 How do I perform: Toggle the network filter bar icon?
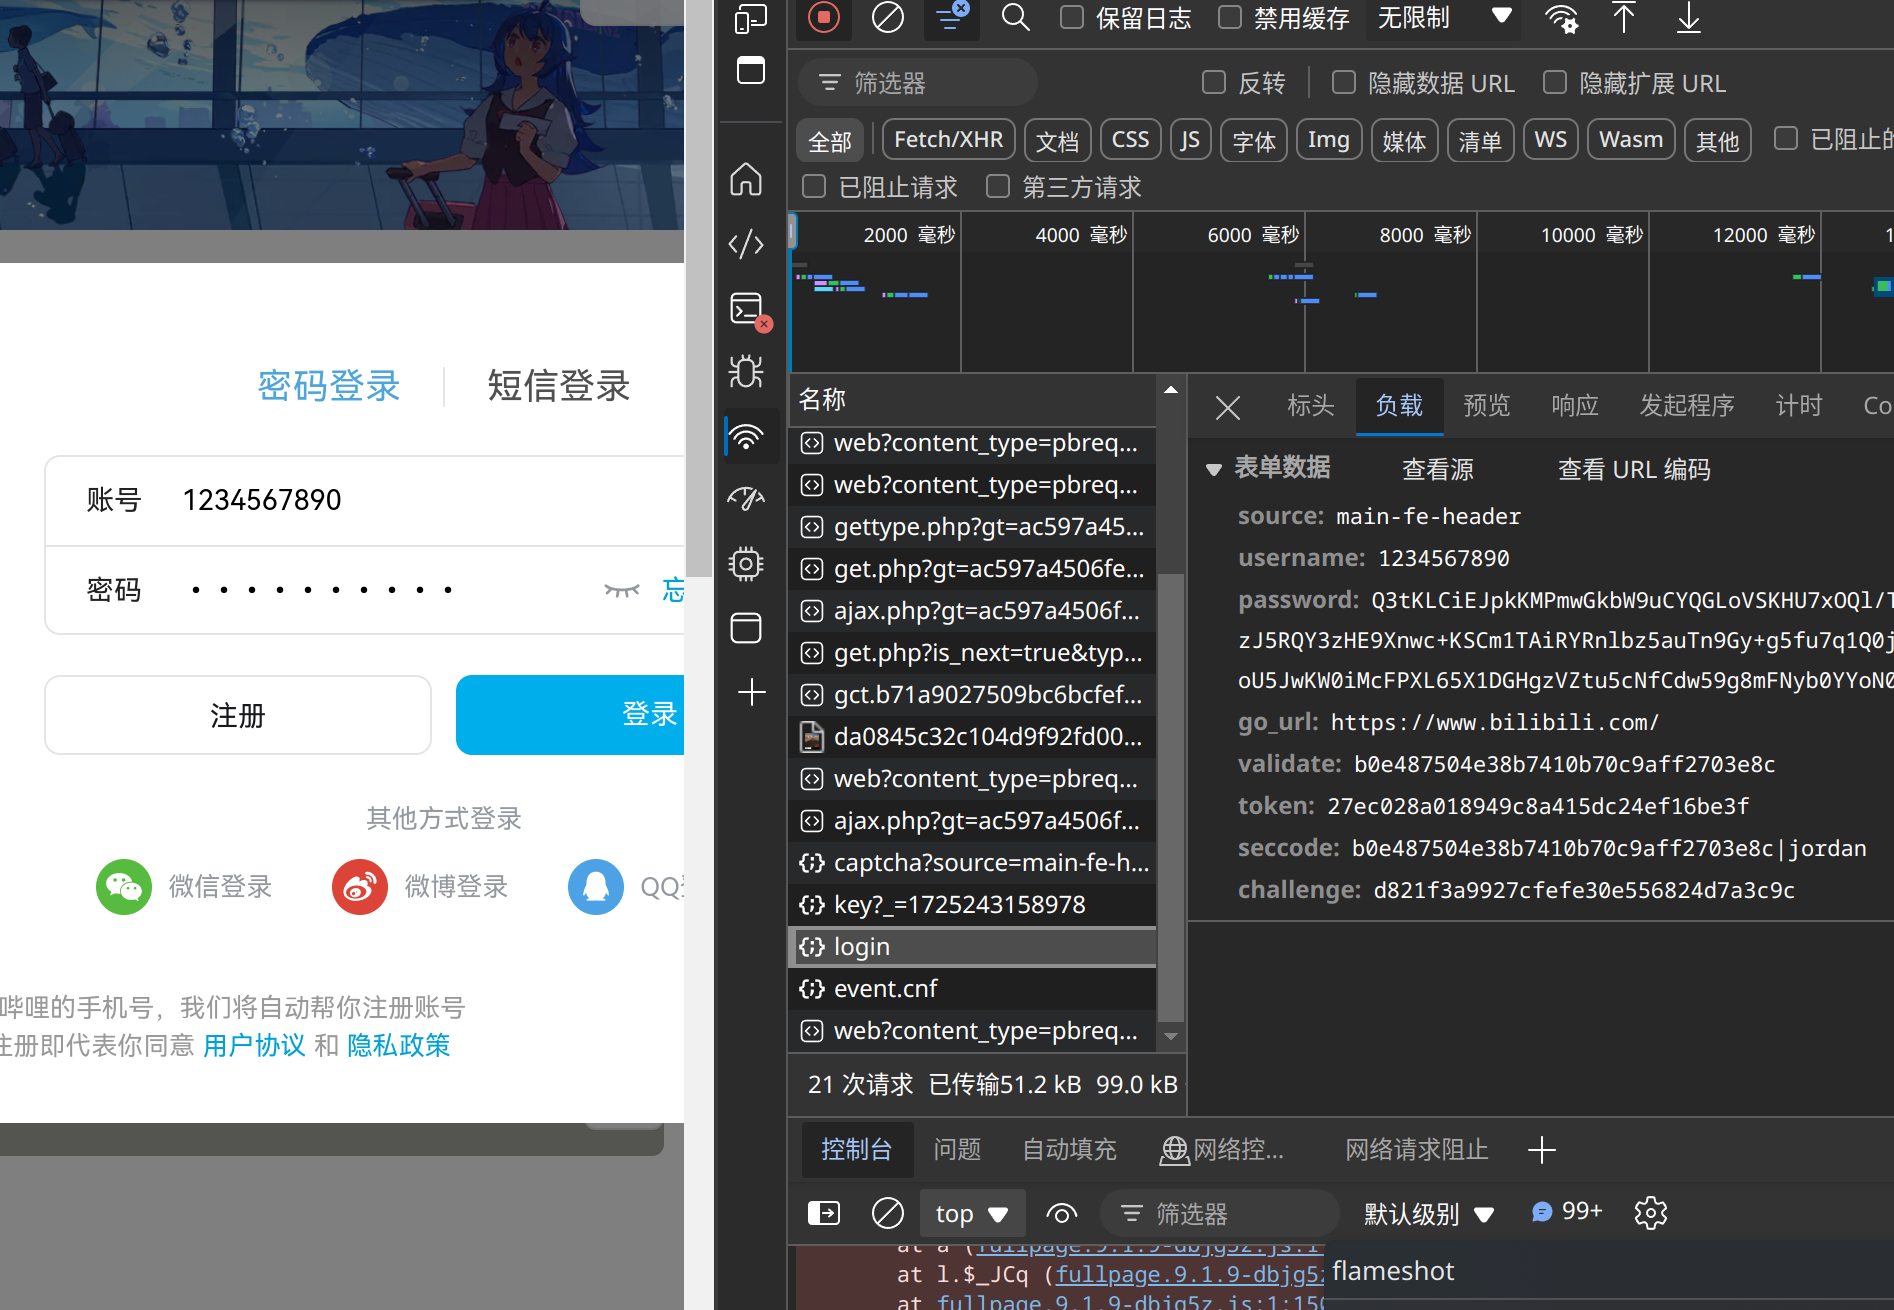coord(951,17)
